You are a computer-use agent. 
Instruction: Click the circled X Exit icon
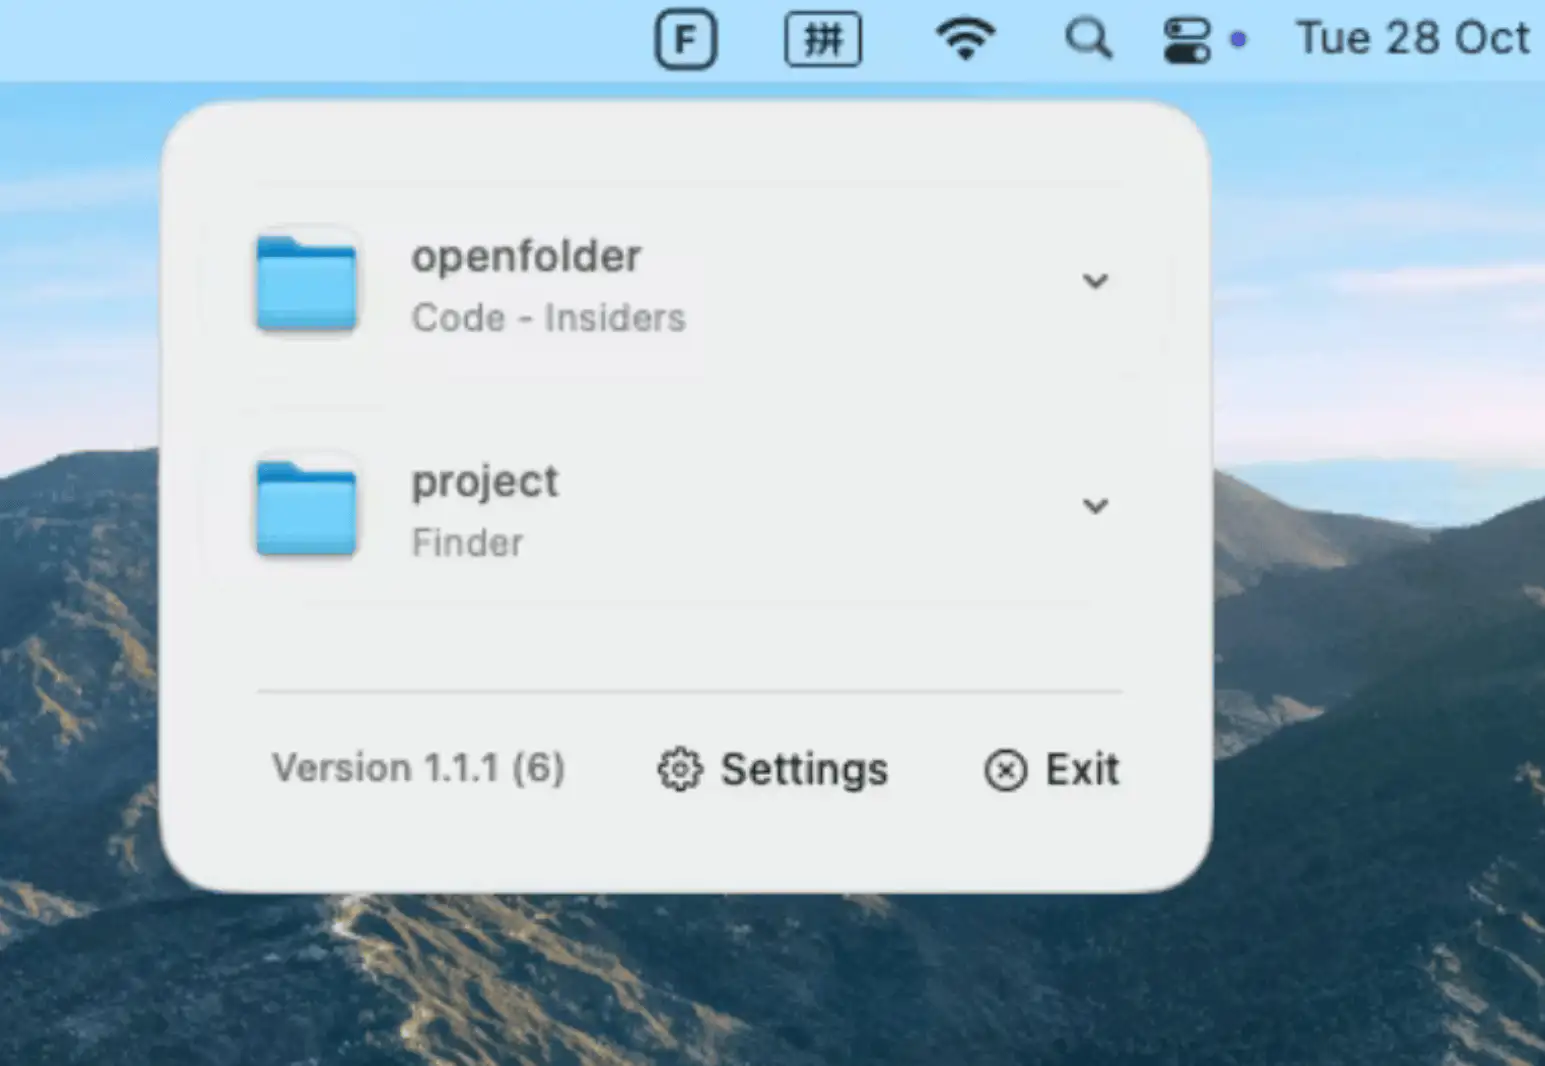click(1005, 770)
